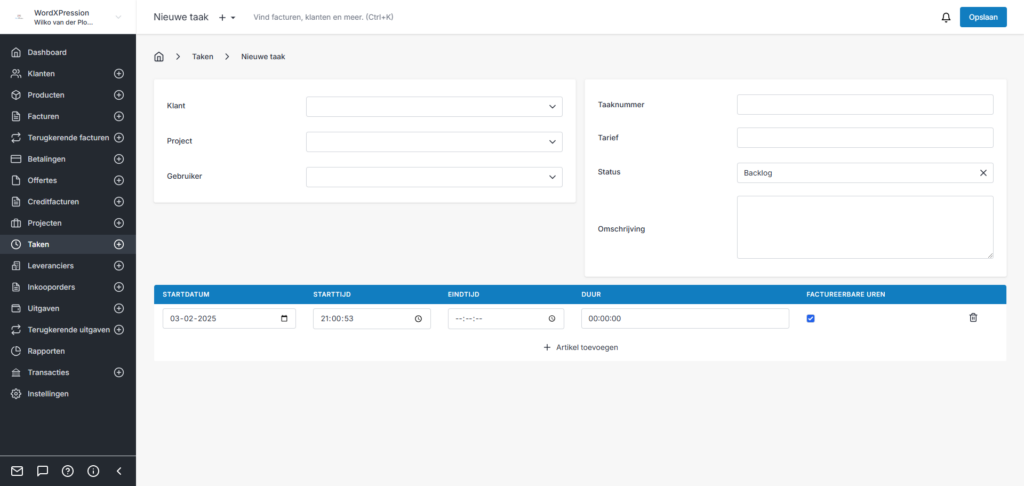This screenshot has width=1024, height=486.
Task: Open Transacties in sidebar
Action: (x=48, y=372)
